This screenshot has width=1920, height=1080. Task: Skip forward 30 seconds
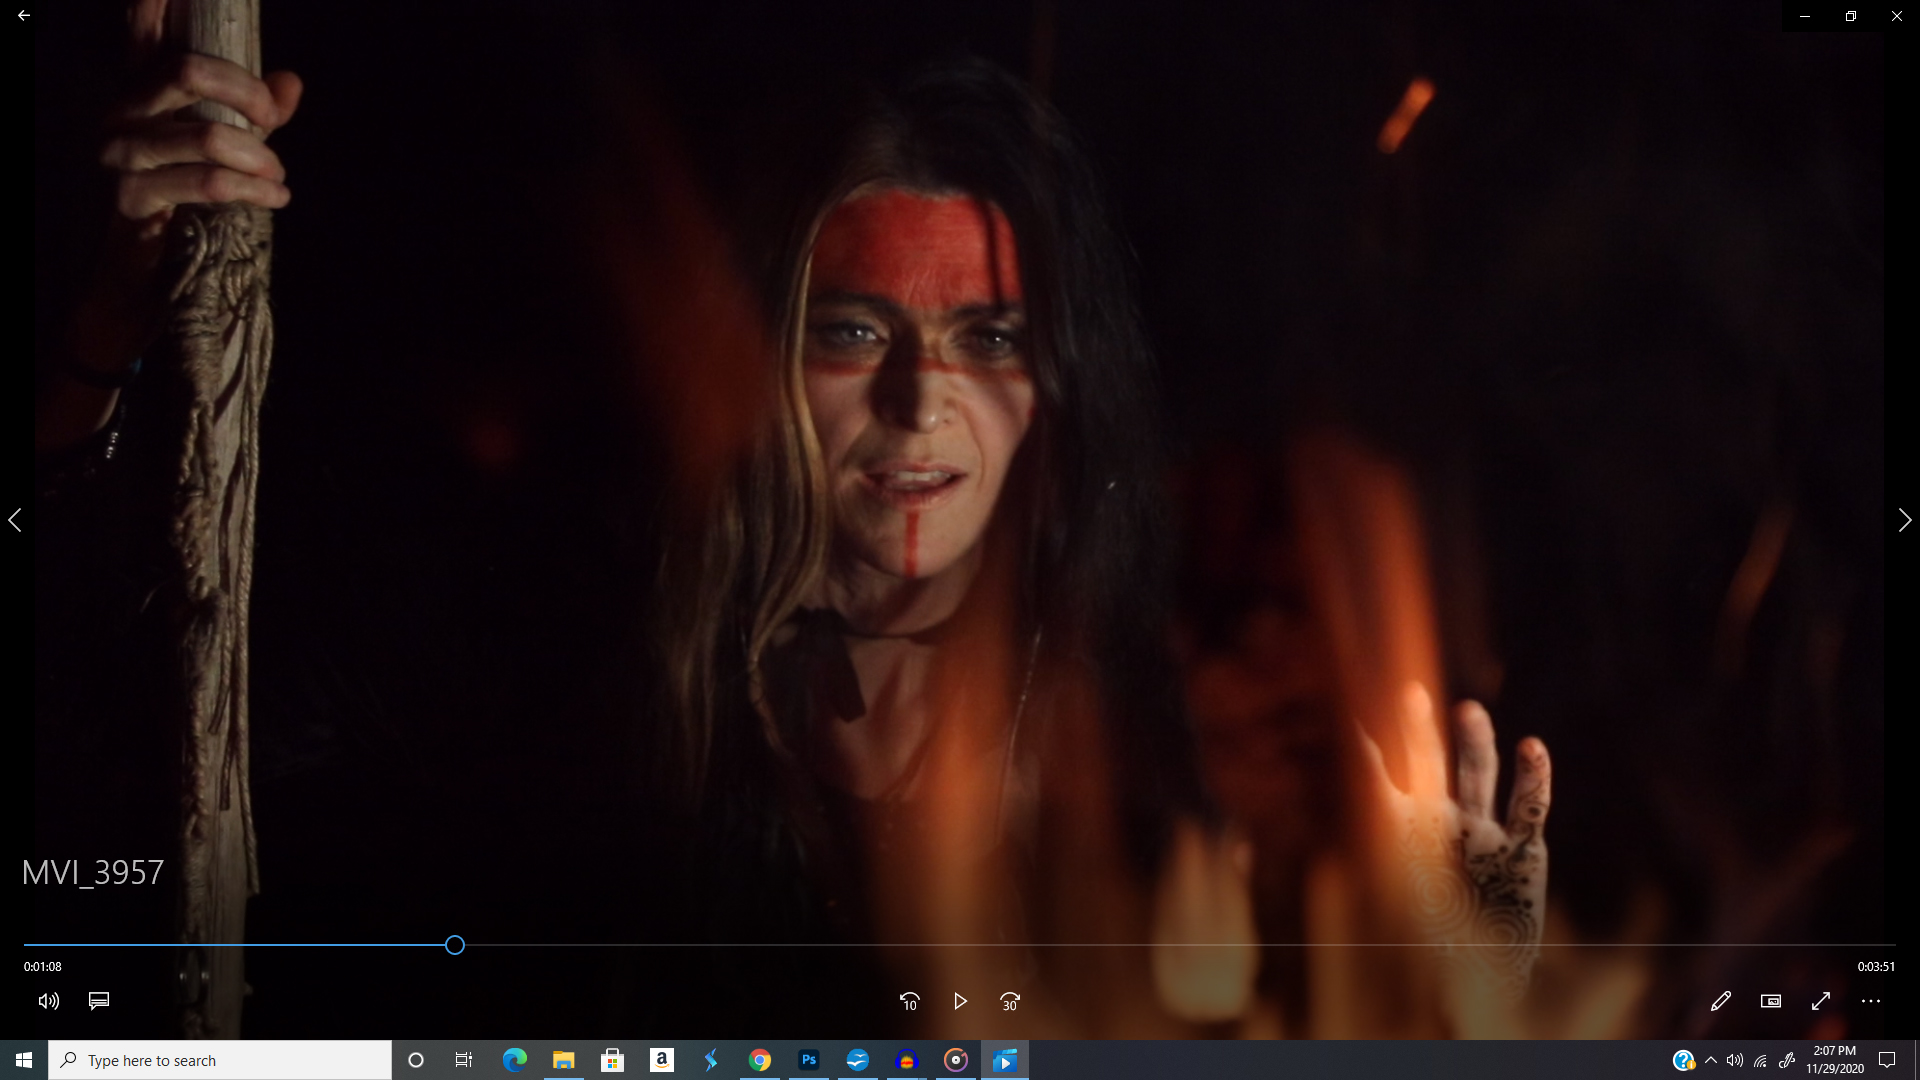click(x=1010, y=1001)
